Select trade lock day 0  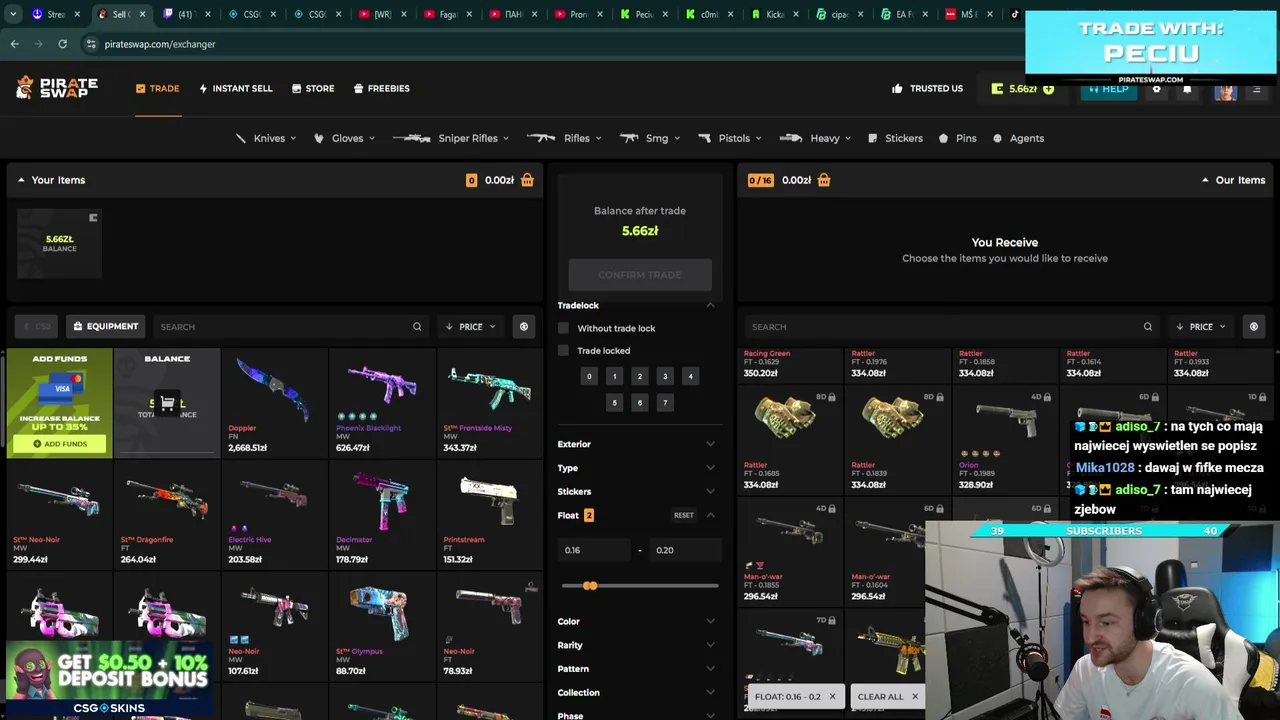click(589, 376)
